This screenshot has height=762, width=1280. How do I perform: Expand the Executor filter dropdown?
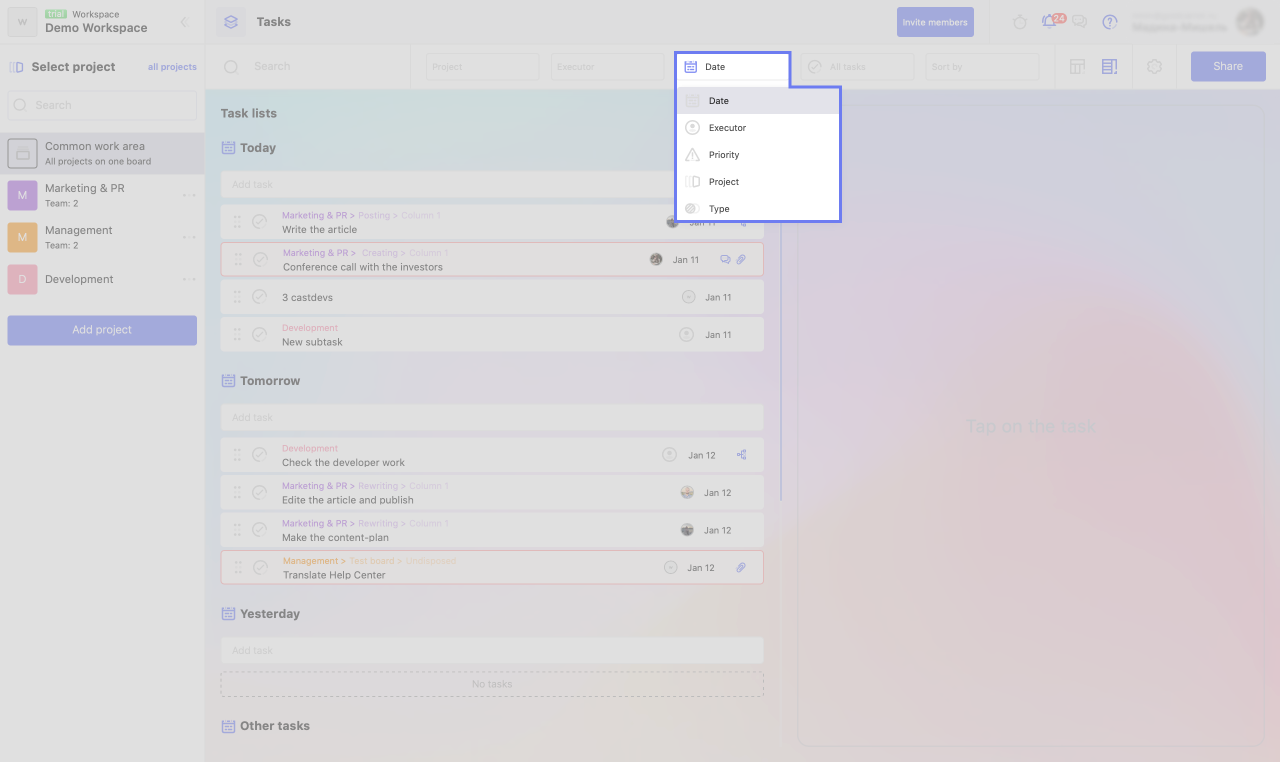(607, 67)
